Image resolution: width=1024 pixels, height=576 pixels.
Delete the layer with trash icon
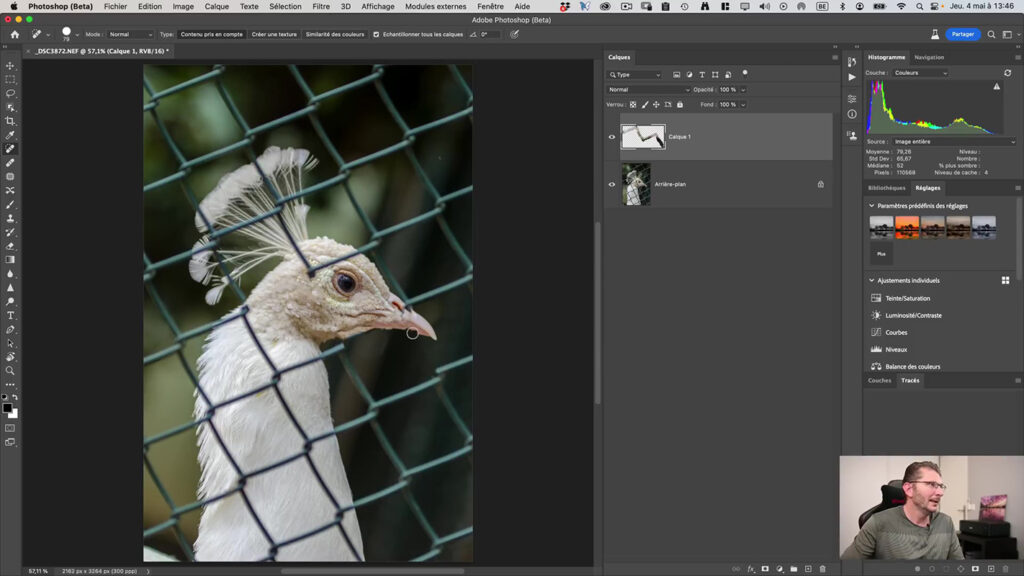tap(822, 569)
